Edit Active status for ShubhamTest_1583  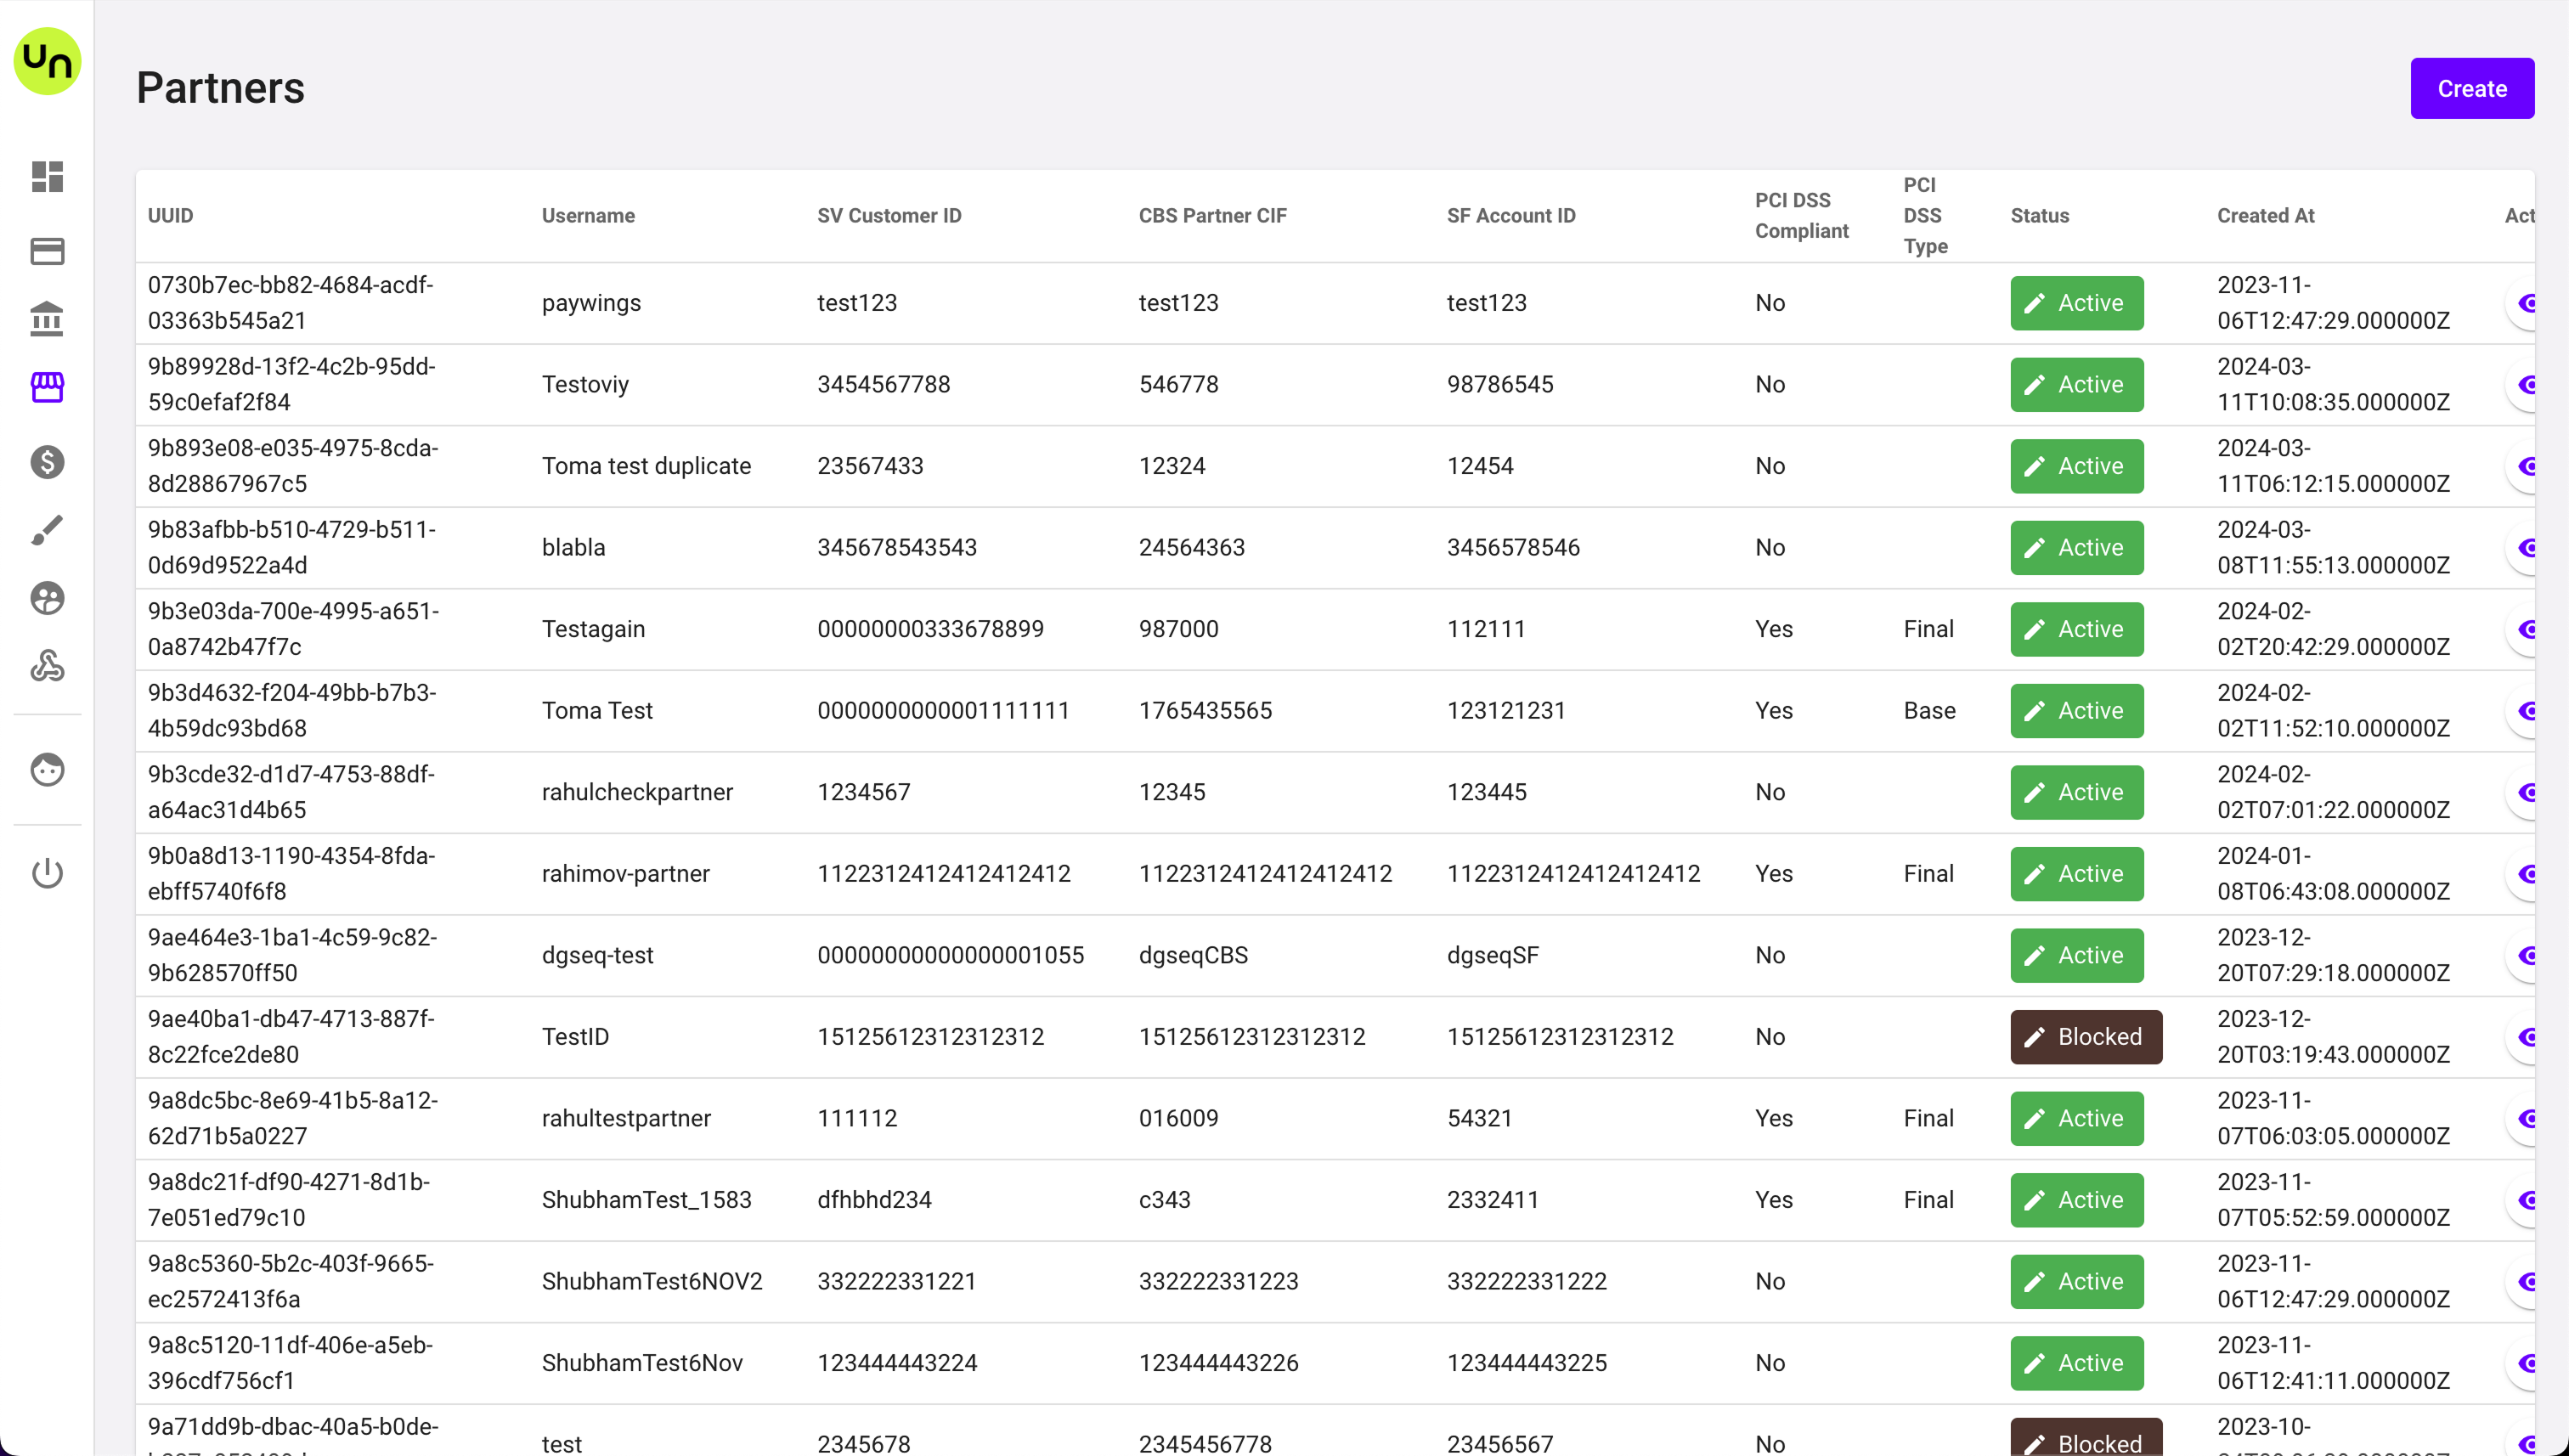coord(2076,1200)
